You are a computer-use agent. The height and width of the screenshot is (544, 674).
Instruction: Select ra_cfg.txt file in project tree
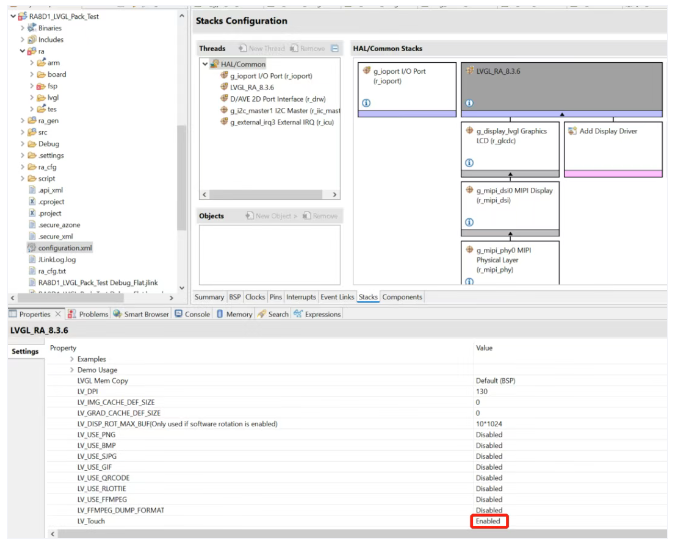pyautogui.click(x=52, y=271)
